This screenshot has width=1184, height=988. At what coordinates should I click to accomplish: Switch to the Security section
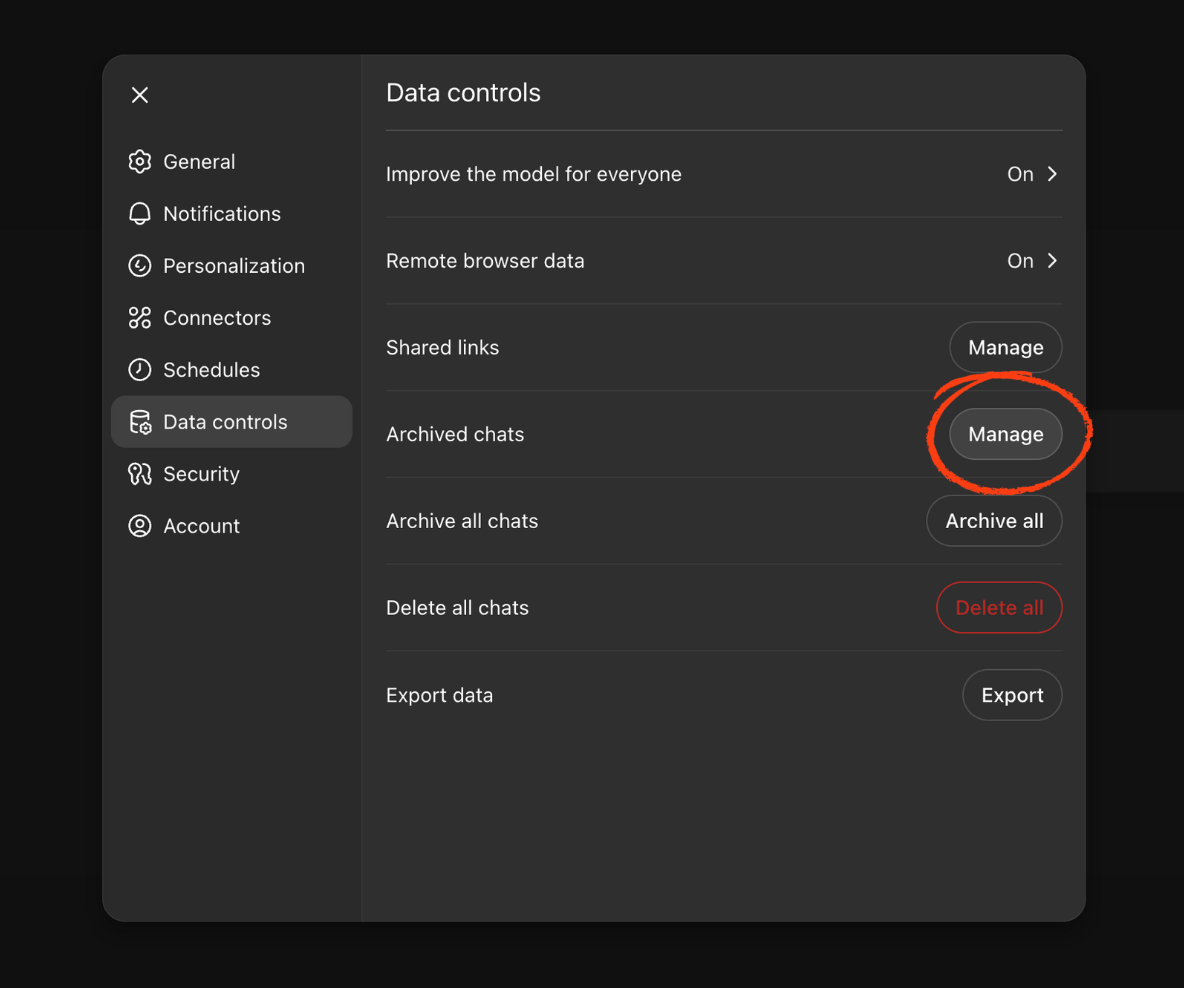click(200, 473)
